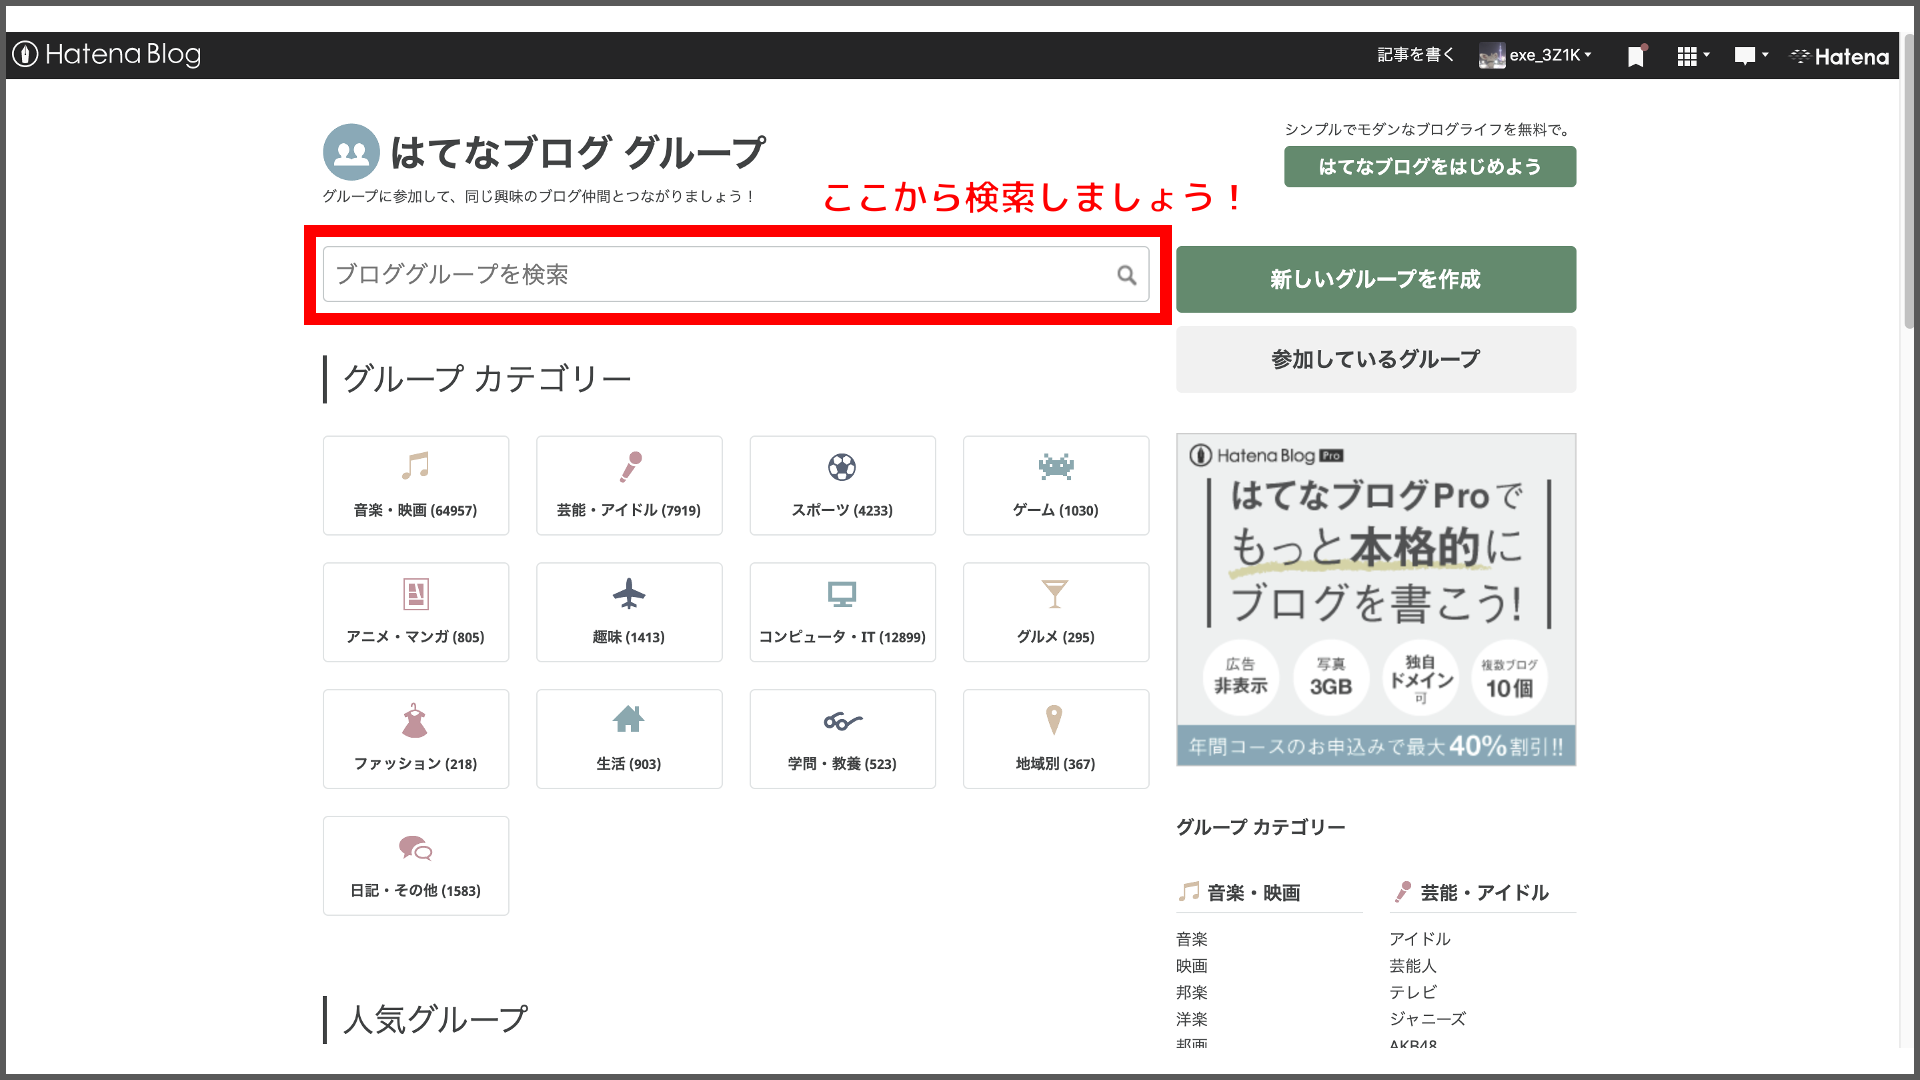Click 新しいグループを作成 button
The height and width of the screenshot is (1080, 1920).
(1376, 279)
